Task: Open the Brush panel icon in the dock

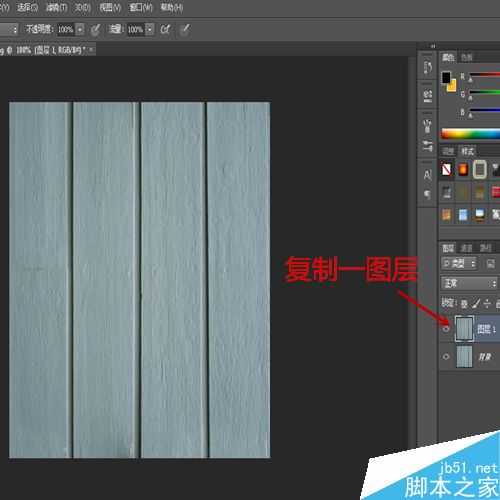Action: (428, 126)
